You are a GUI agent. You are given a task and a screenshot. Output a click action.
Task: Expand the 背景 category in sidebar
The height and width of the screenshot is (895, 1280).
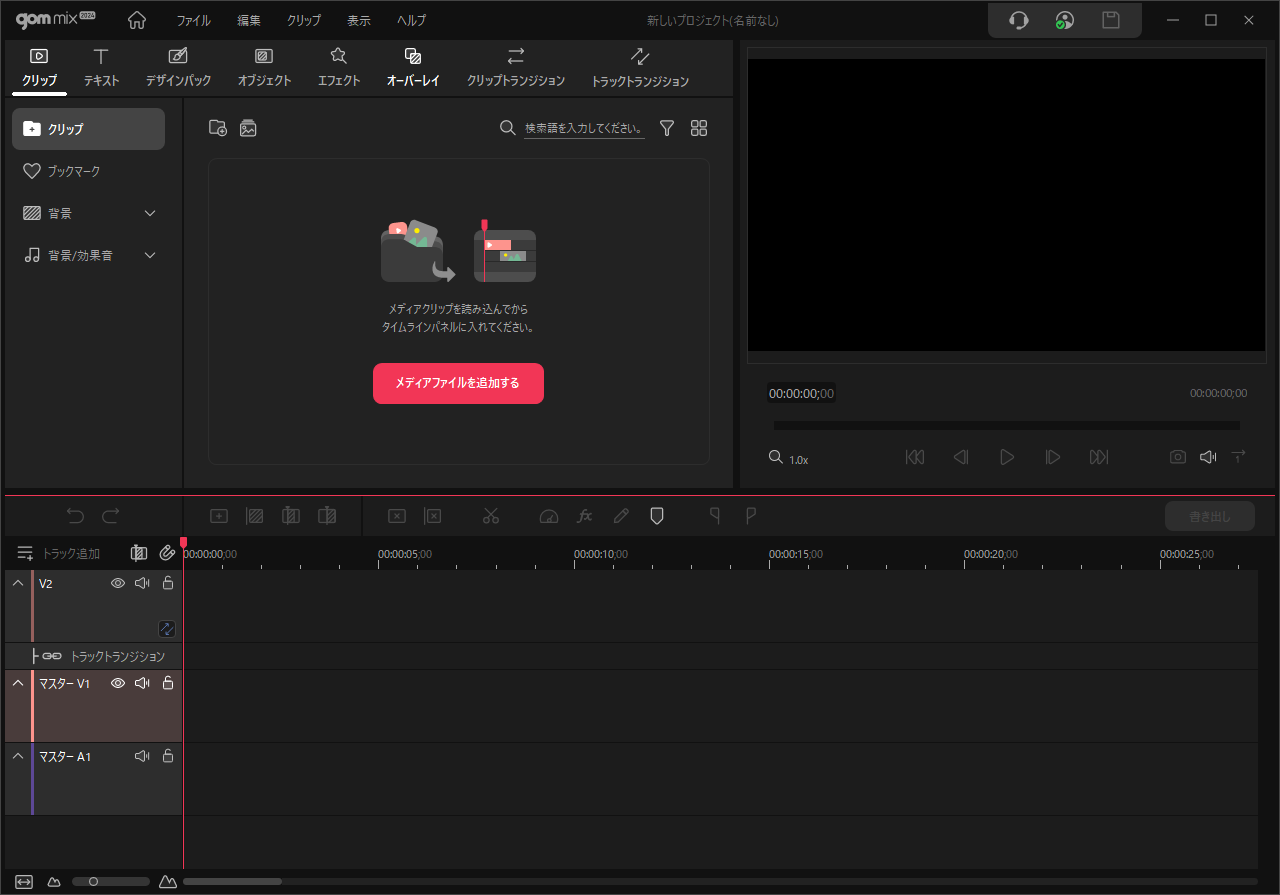pyautogui.click(x=150, y=213)
